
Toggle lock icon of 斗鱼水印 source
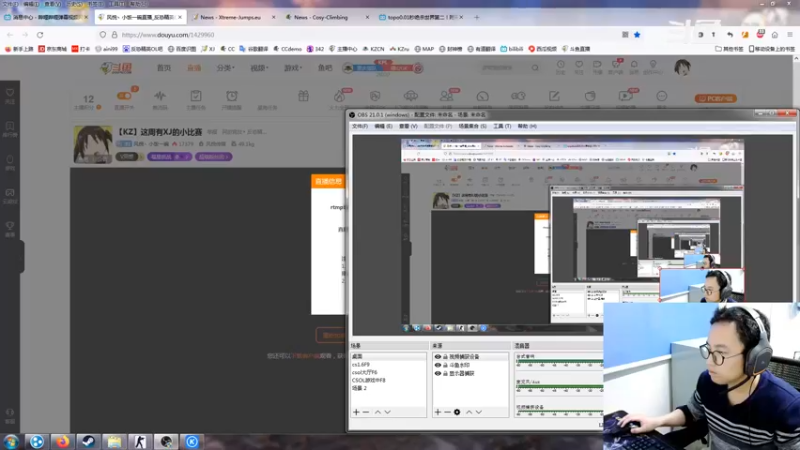(x=445, y=365)
